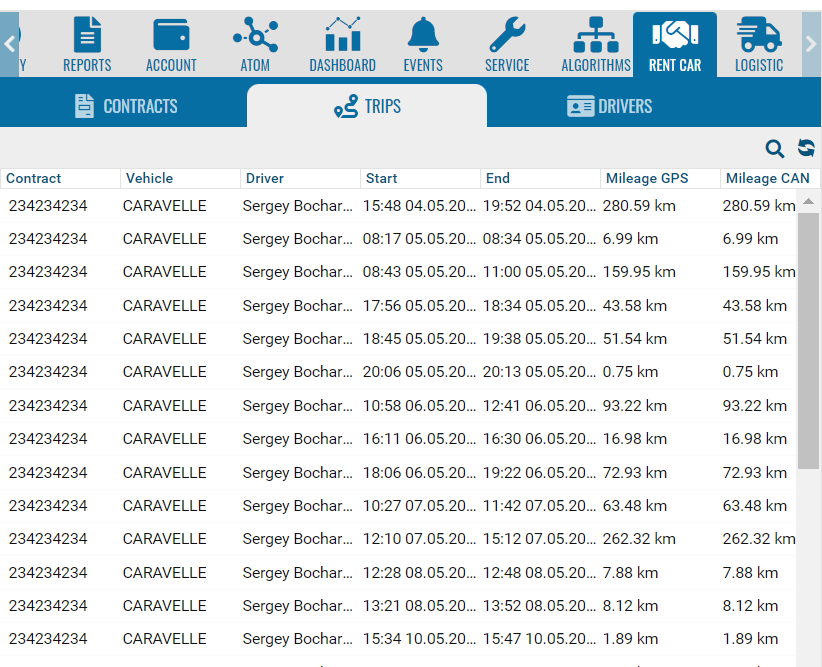Click the search magnifier icon
The image size is (822, 667).
coord(775,149)
